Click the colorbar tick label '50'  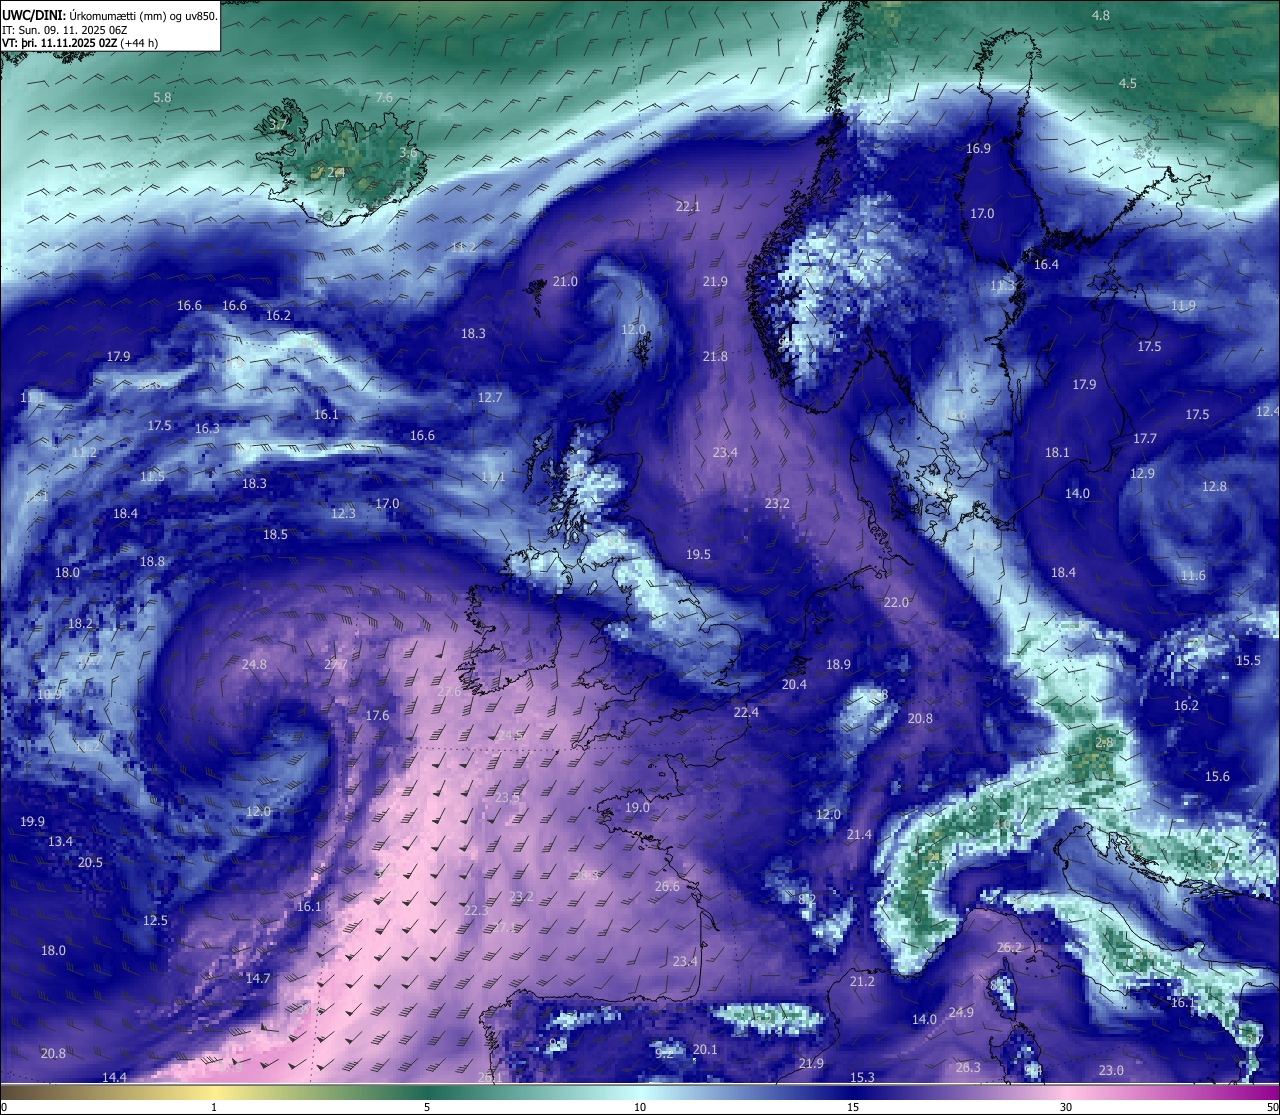(1272, 1107)
